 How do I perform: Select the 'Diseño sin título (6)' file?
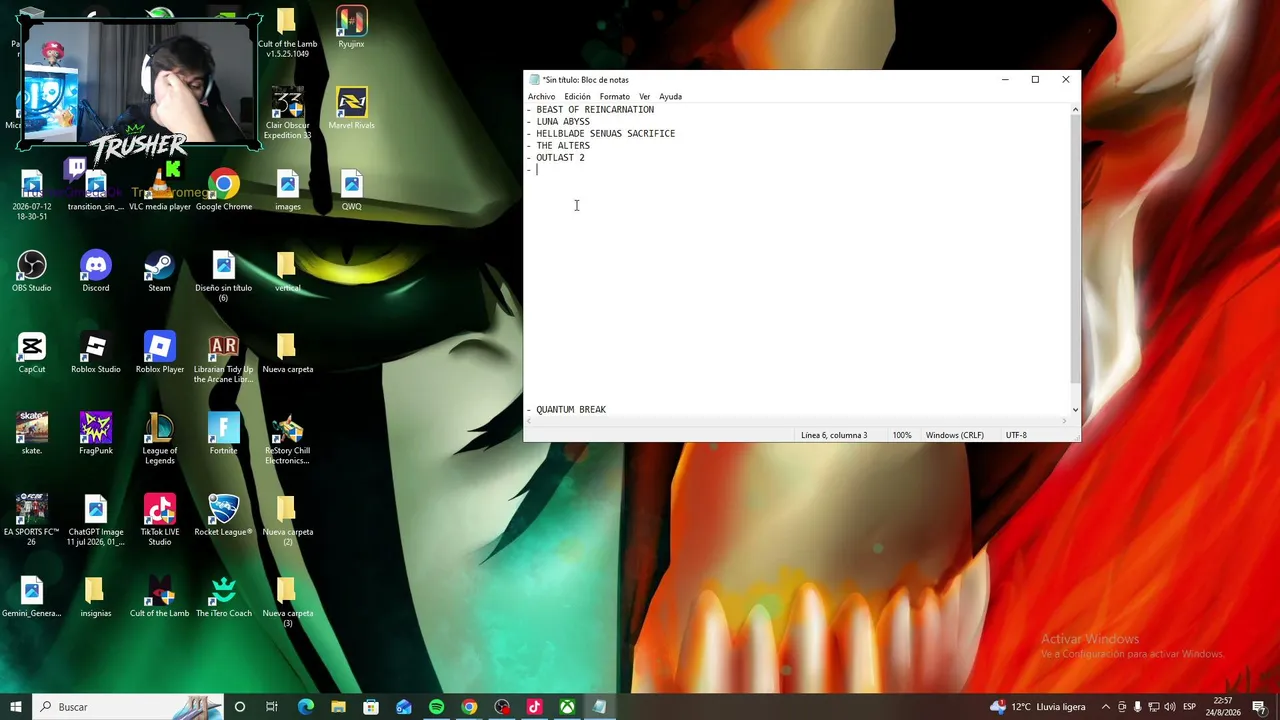coord(223,277)
